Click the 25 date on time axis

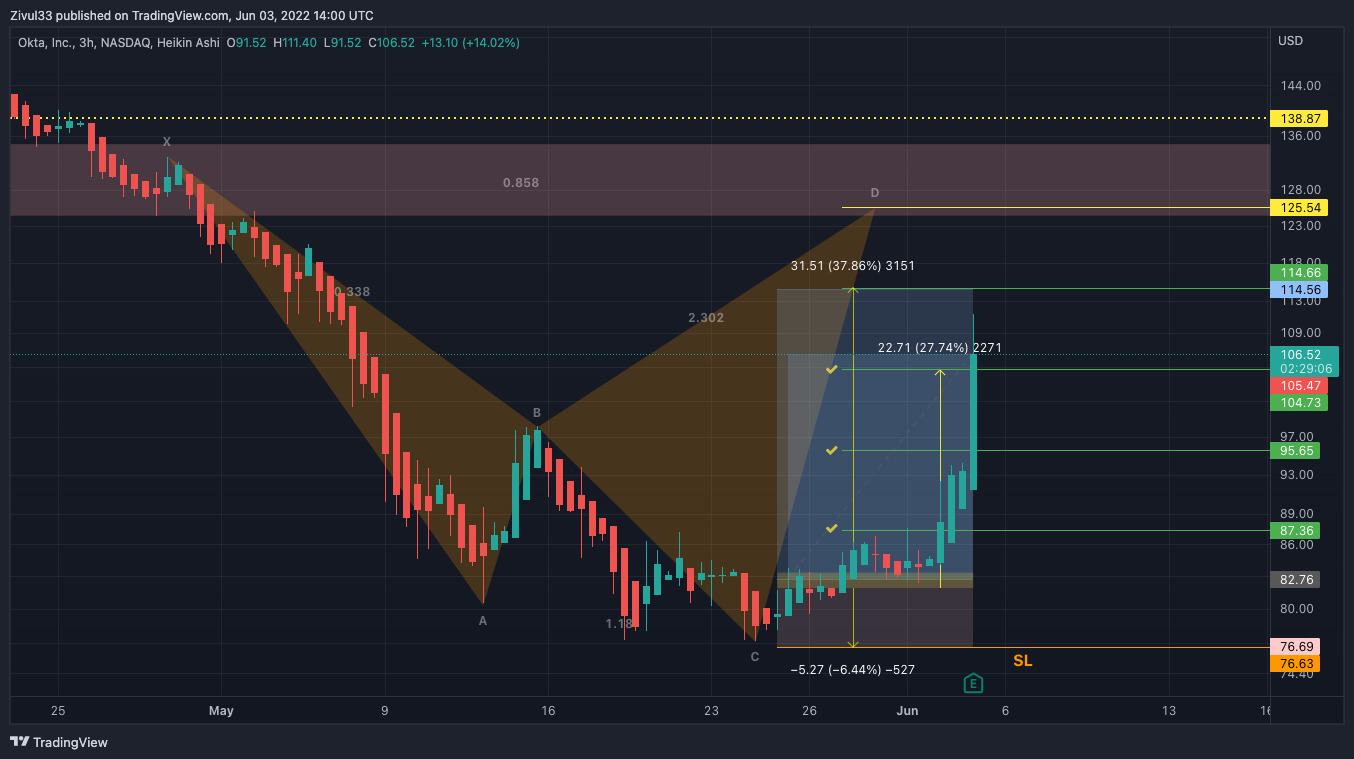(58, 711)
